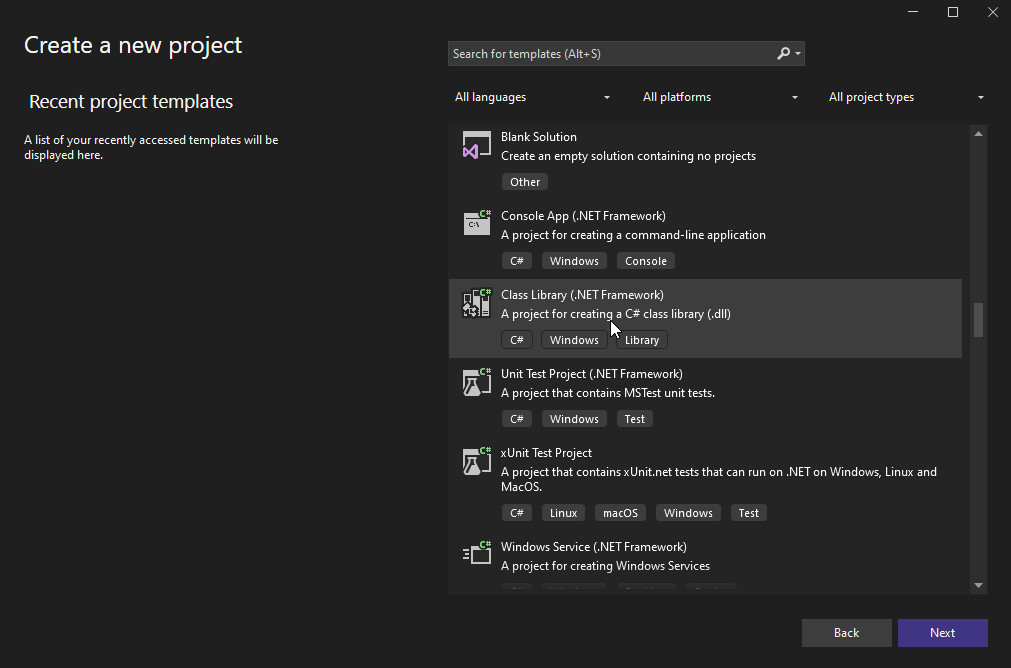Select Windows Service (.NET Framework) title

(x=593, y=547)
